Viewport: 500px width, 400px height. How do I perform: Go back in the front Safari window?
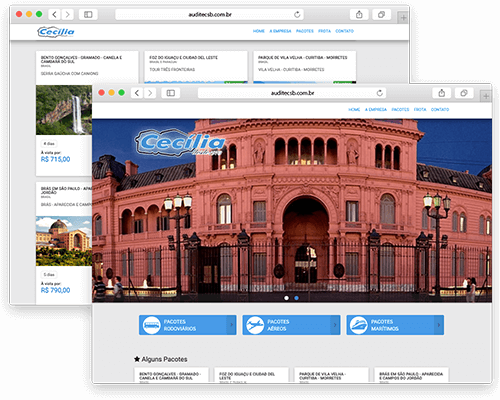point(137,93)
